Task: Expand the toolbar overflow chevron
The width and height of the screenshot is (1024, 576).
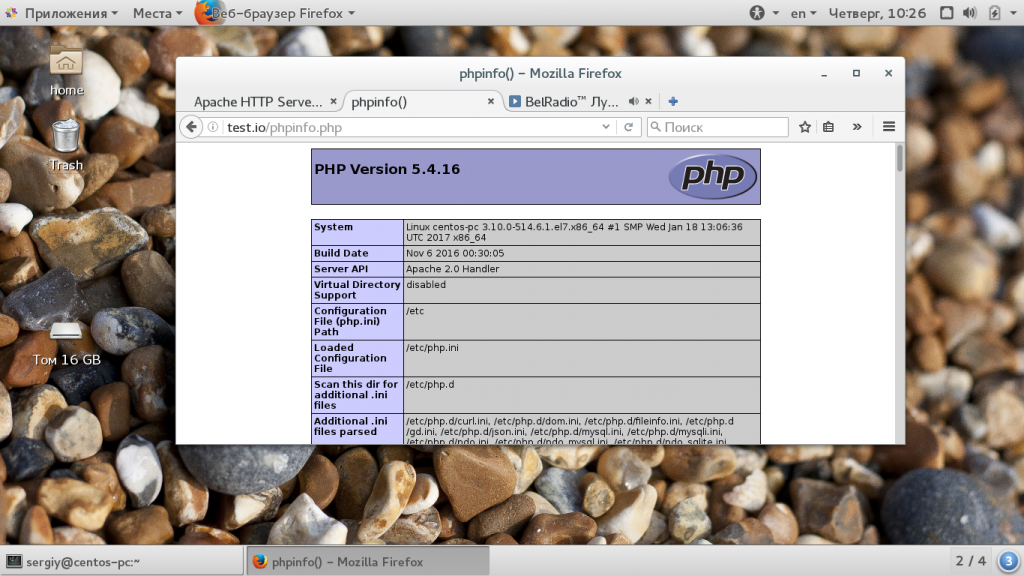Action: pyautogui.click(x=857, y=127)
